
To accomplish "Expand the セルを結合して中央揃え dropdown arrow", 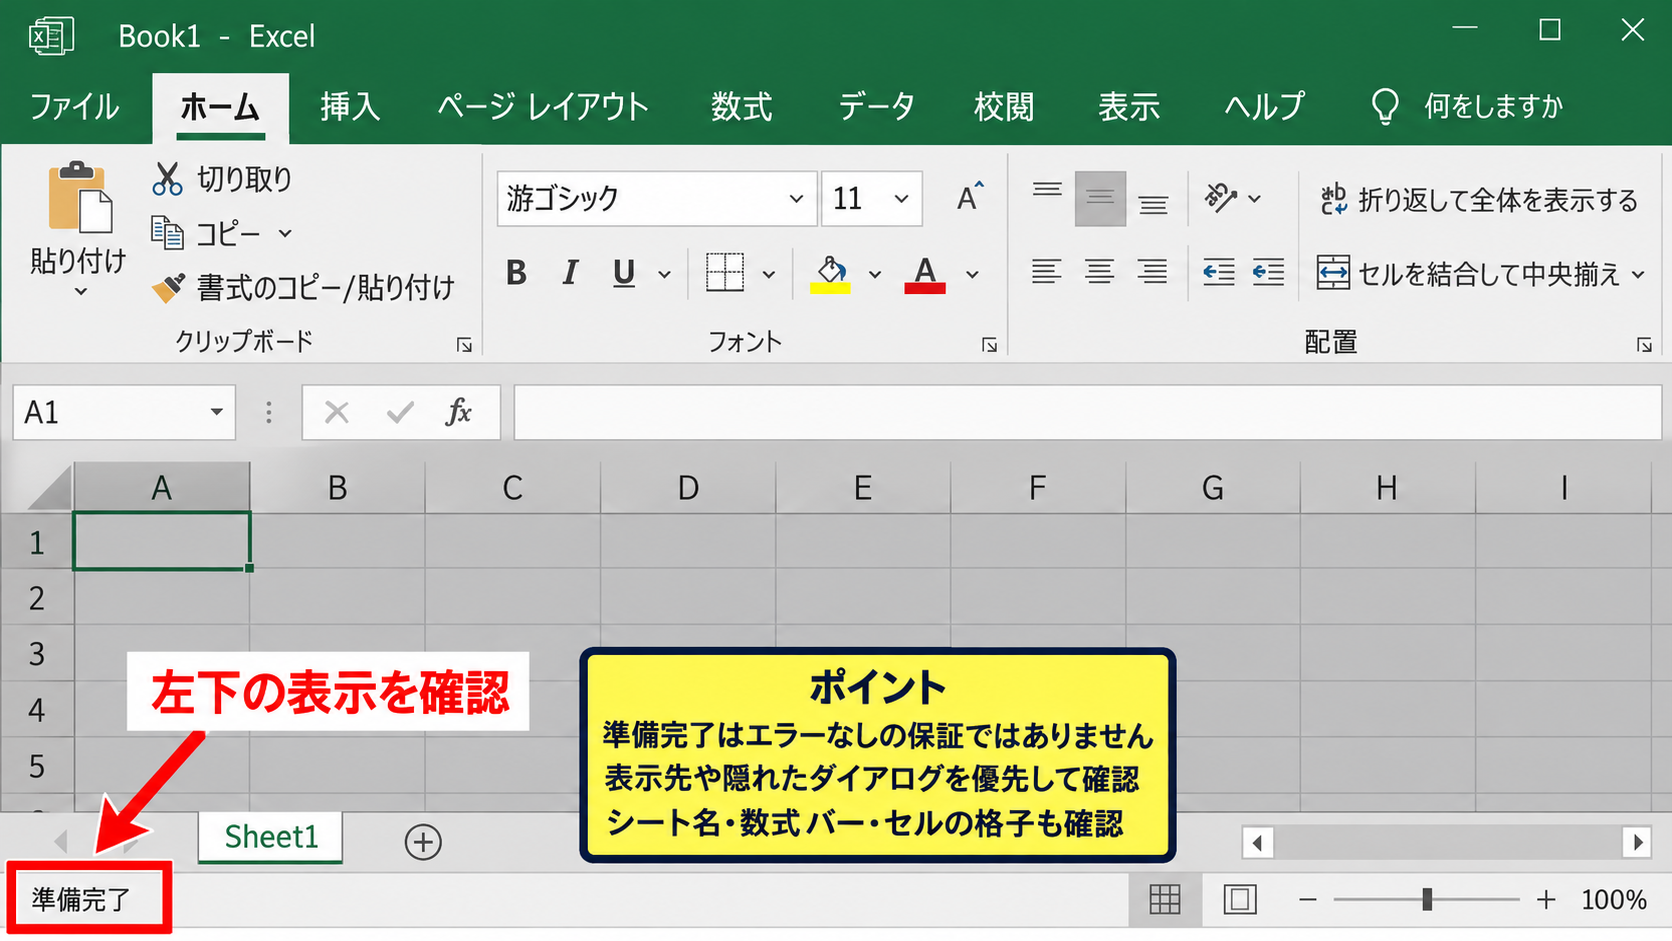I will [x=1638, y=274].
